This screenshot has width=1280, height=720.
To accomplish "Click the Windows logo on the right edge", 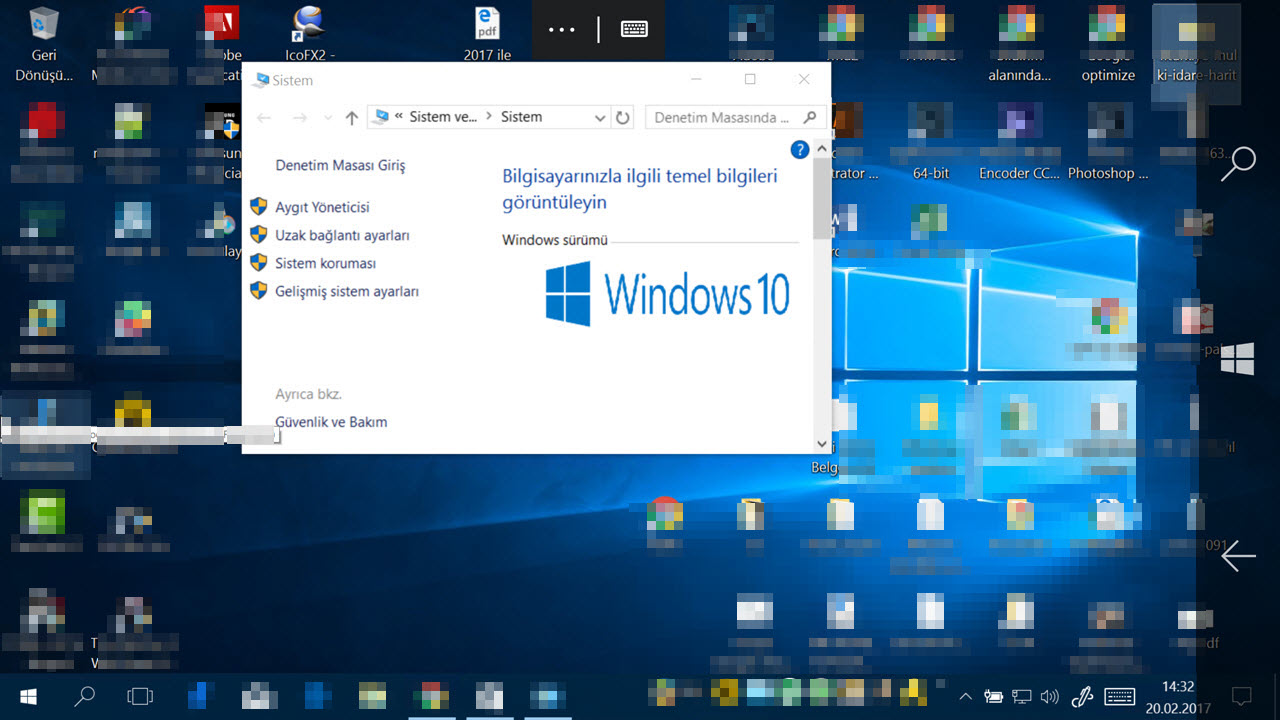I will coord(1238,359).
